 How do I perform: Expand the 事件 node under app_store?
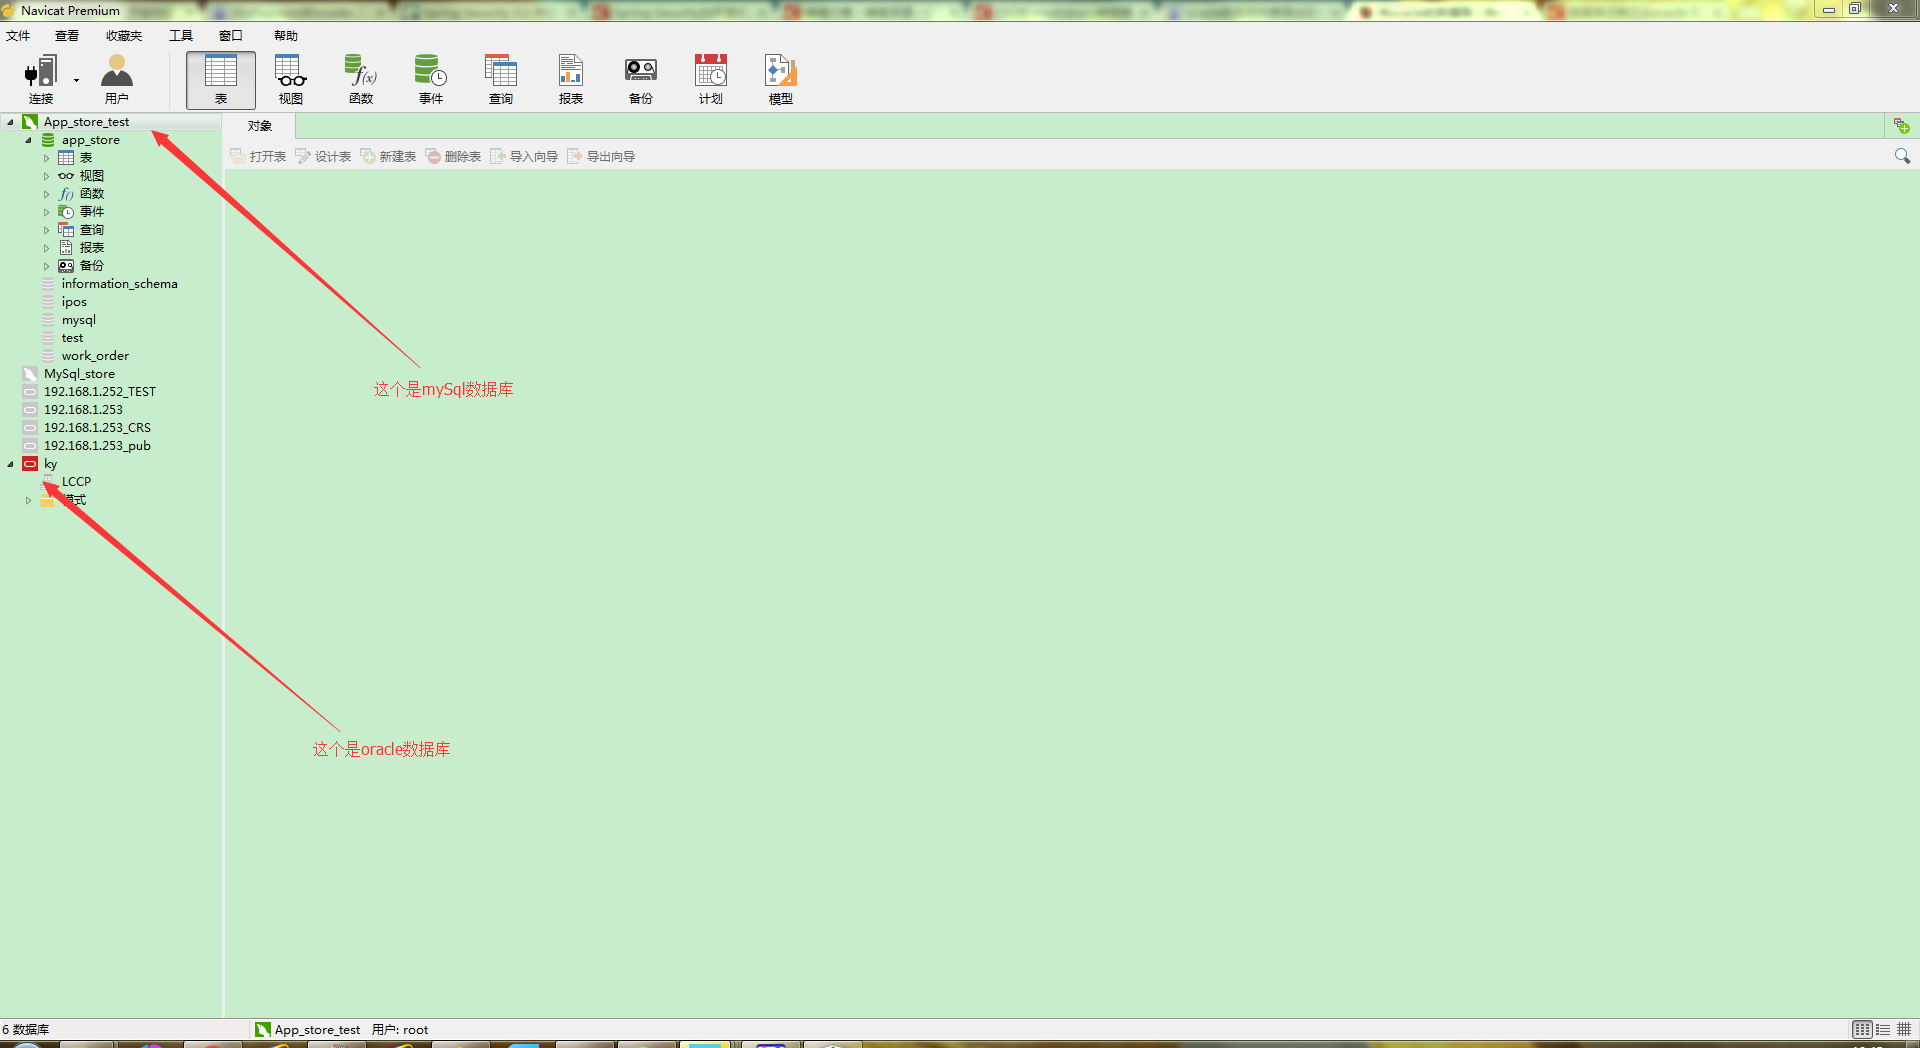(46, 212)
